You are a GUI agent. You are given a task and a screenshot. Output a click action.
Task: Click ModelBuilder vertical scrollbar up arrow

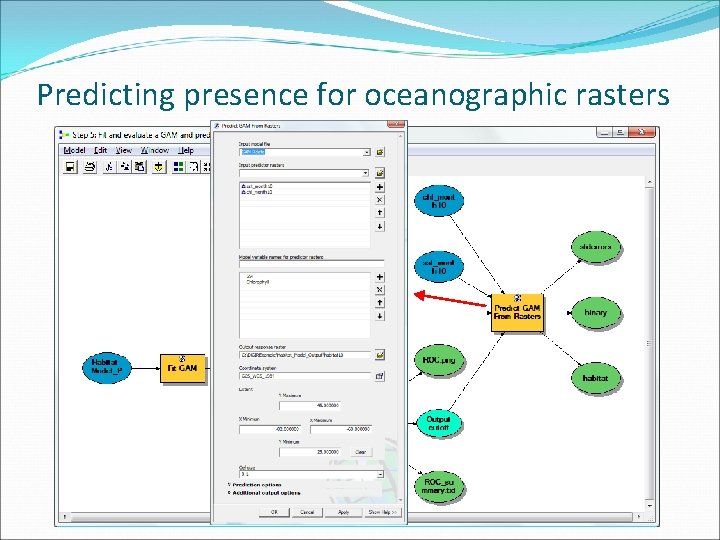650,182
